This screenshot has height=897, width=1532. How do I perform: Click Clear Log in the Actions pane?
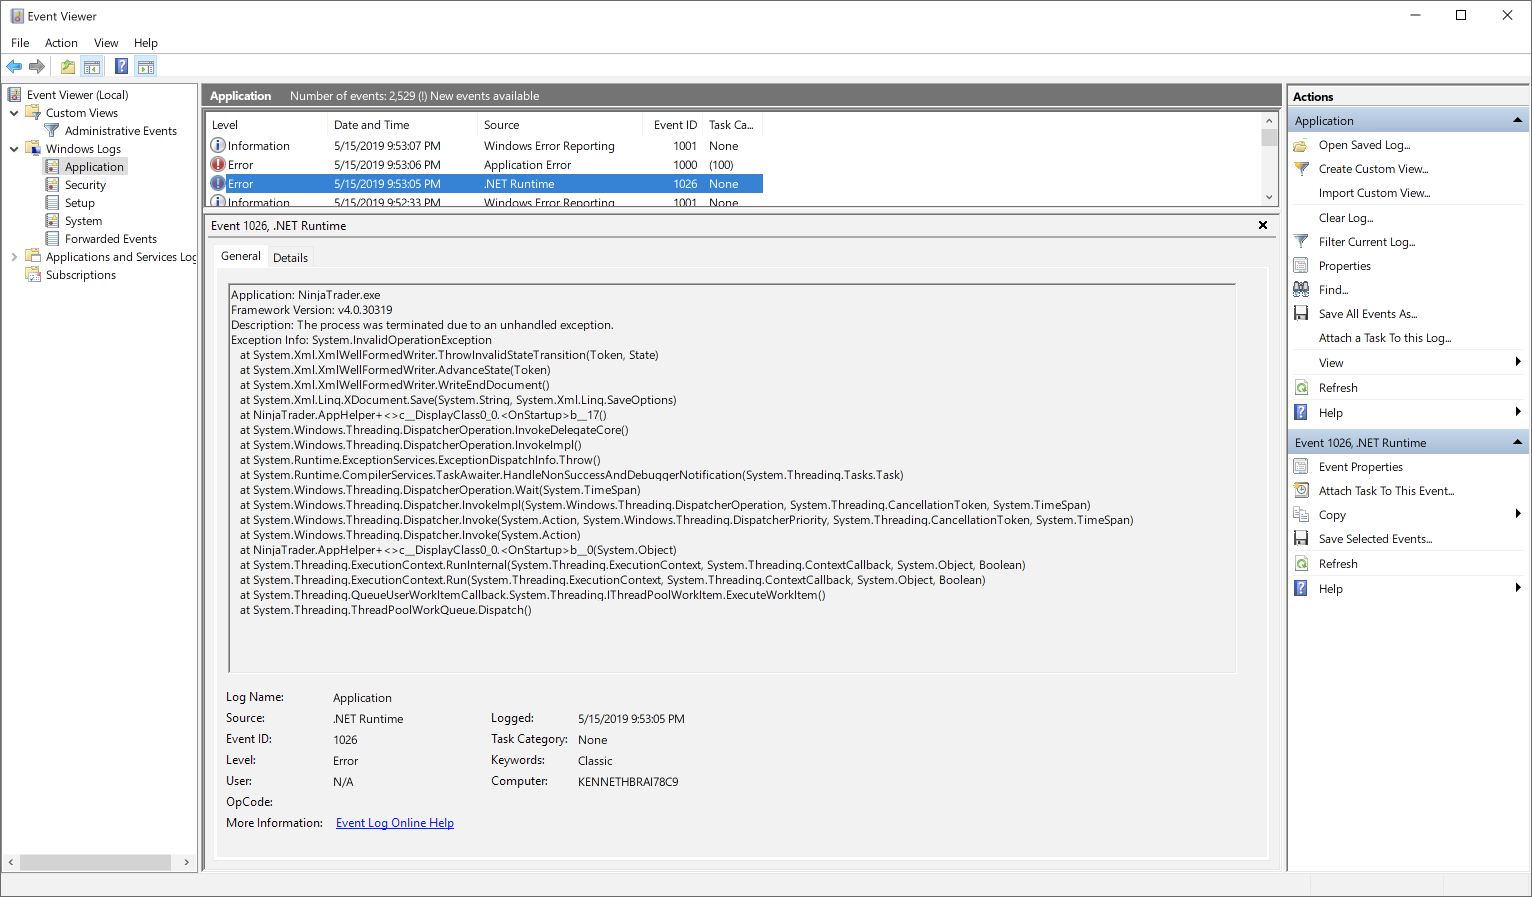coord(1346,218)
